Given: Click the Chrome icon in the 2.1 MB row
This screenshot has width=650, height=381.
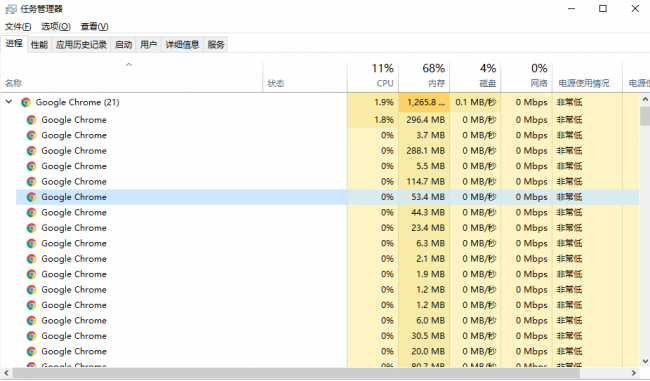Looking at the screenshot, I should tap(32, 259).
